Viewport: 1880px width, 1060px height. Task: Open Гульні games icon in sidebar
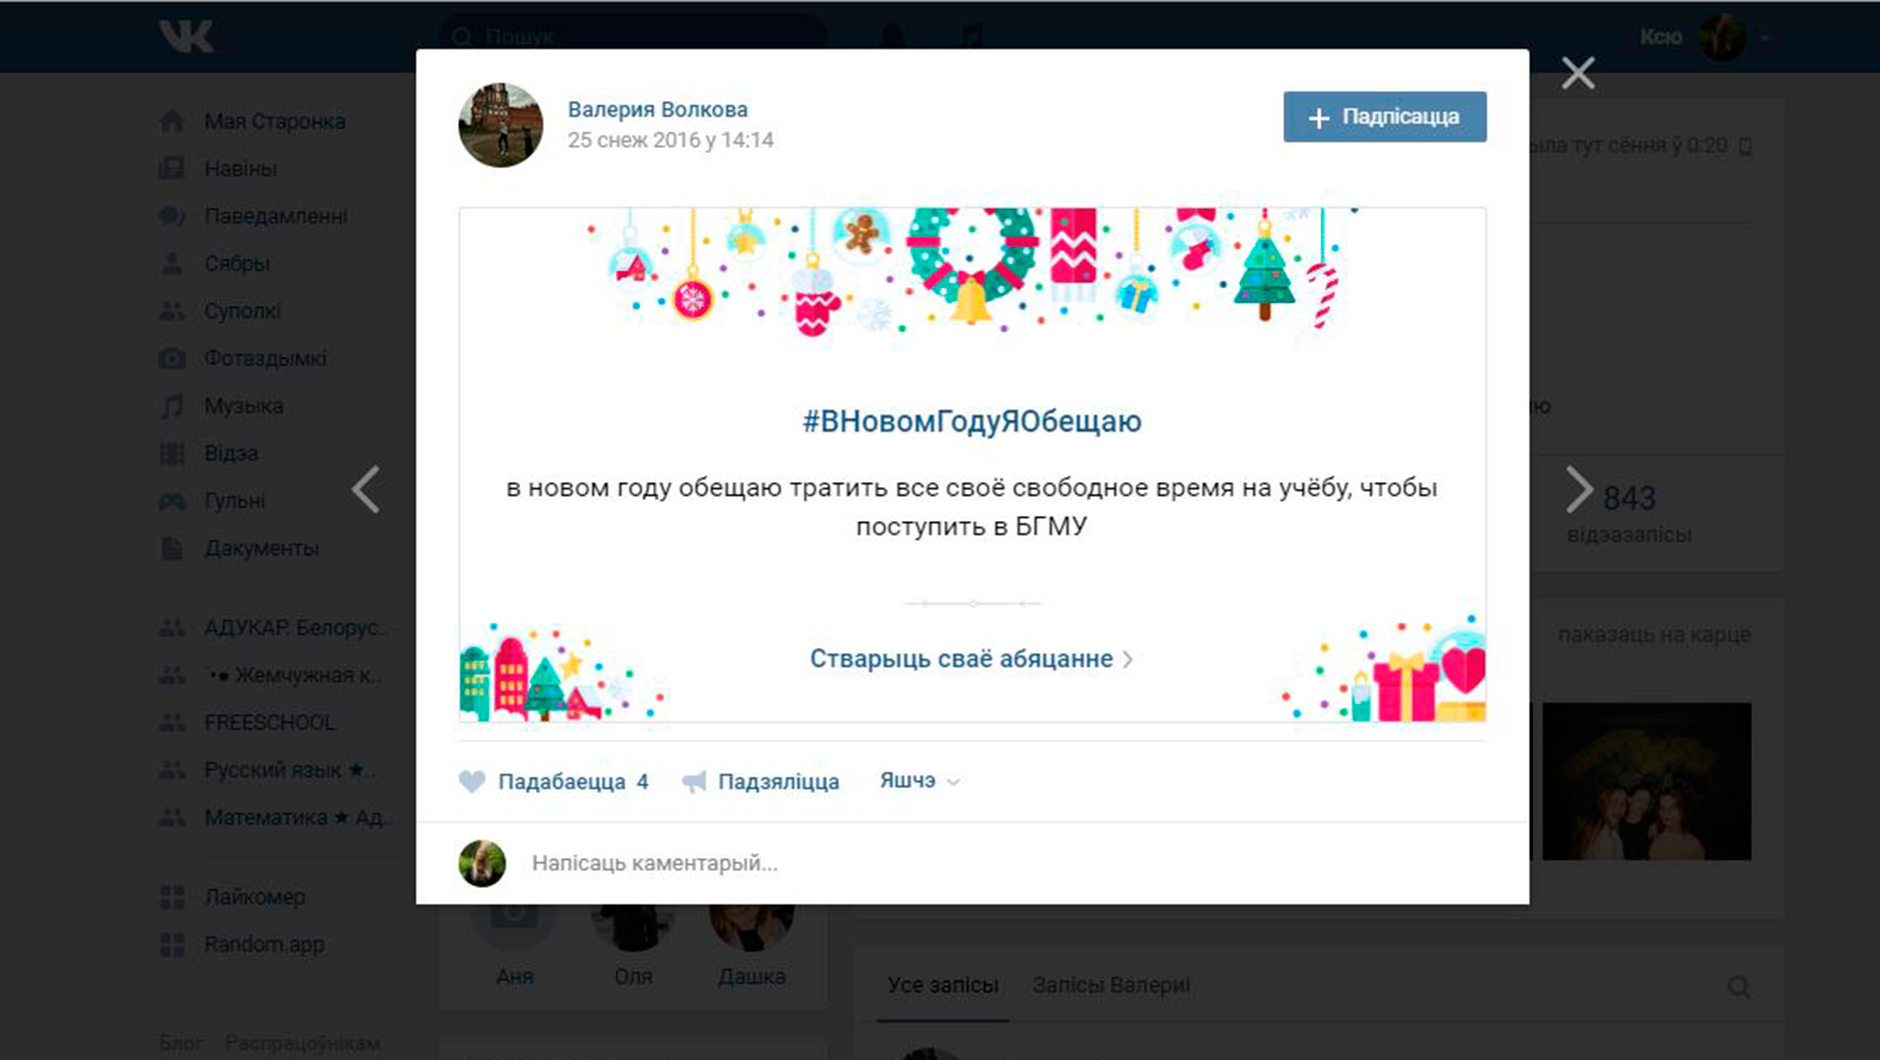pyautogui.click(x=172, y=501)
